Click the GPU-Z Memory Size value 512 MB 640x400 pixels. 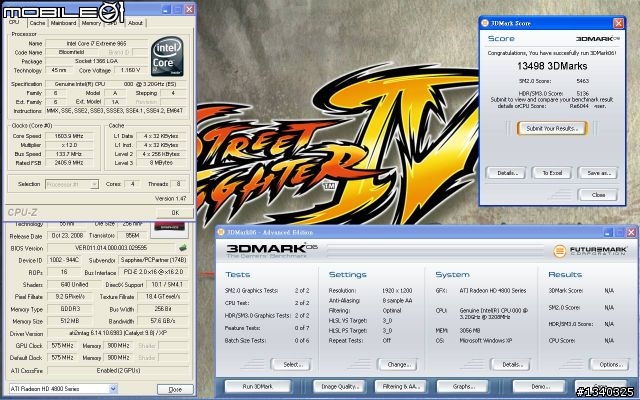click(x=70, y=321)
